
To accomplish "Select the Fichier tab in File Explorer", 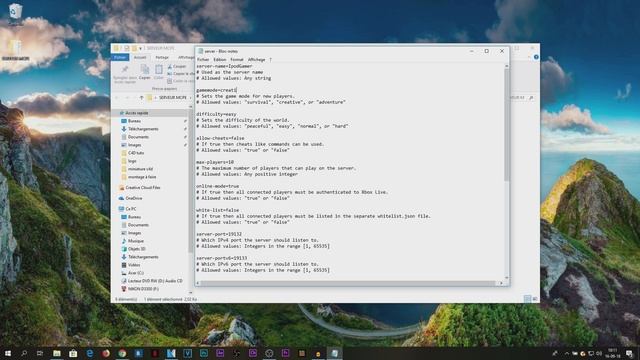I will pyautogui.click(x=120, y=58).
